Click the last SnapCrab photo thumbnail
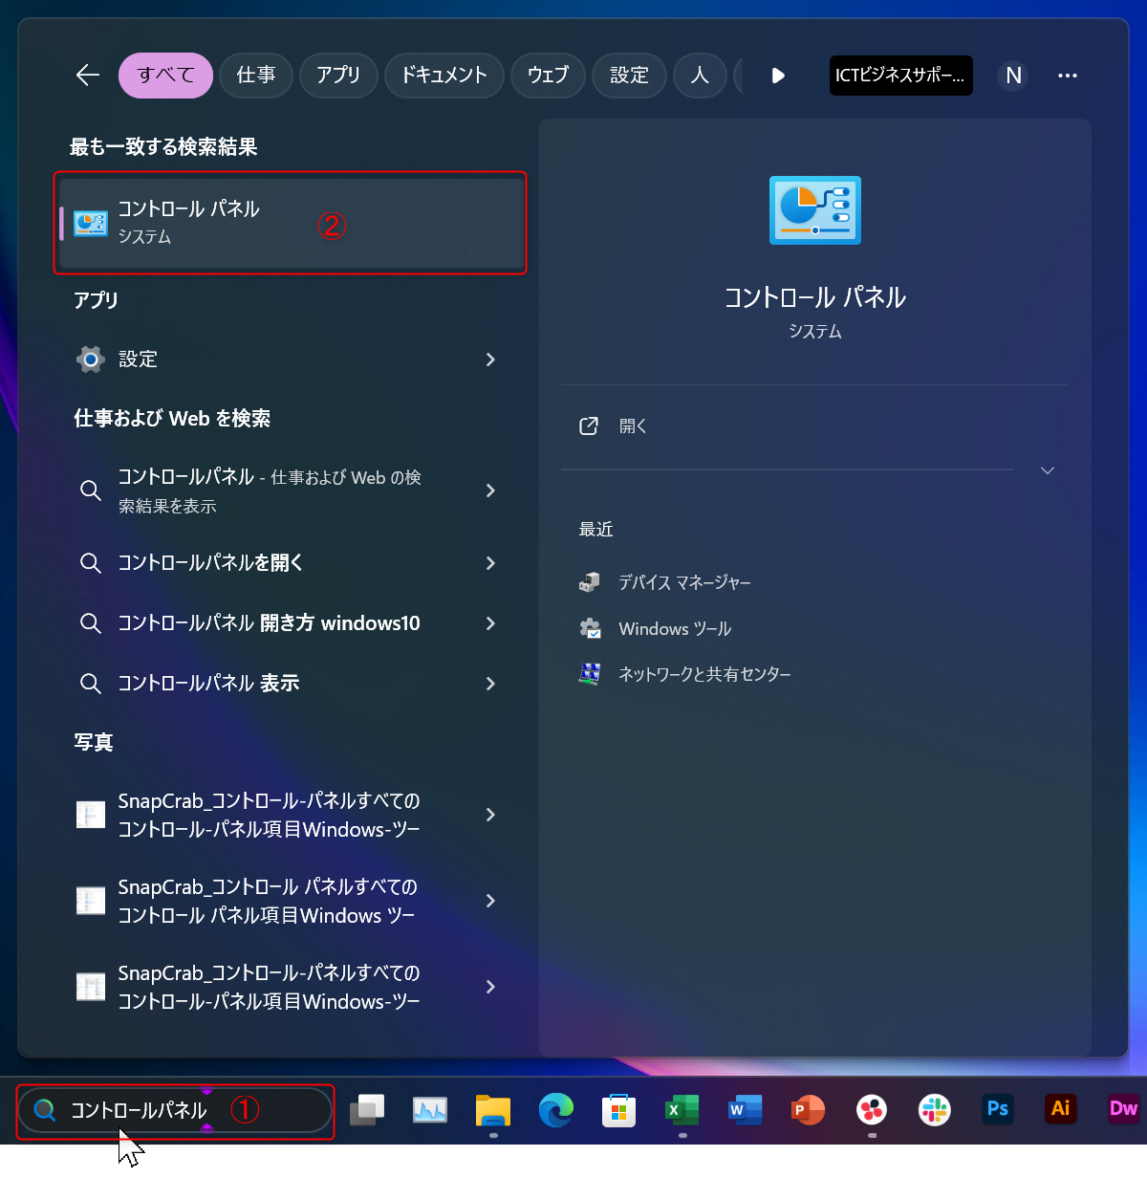Image resolution: width=1147 pixels, height=1200 pixels. pyautogui.click(x=90, y=987)
